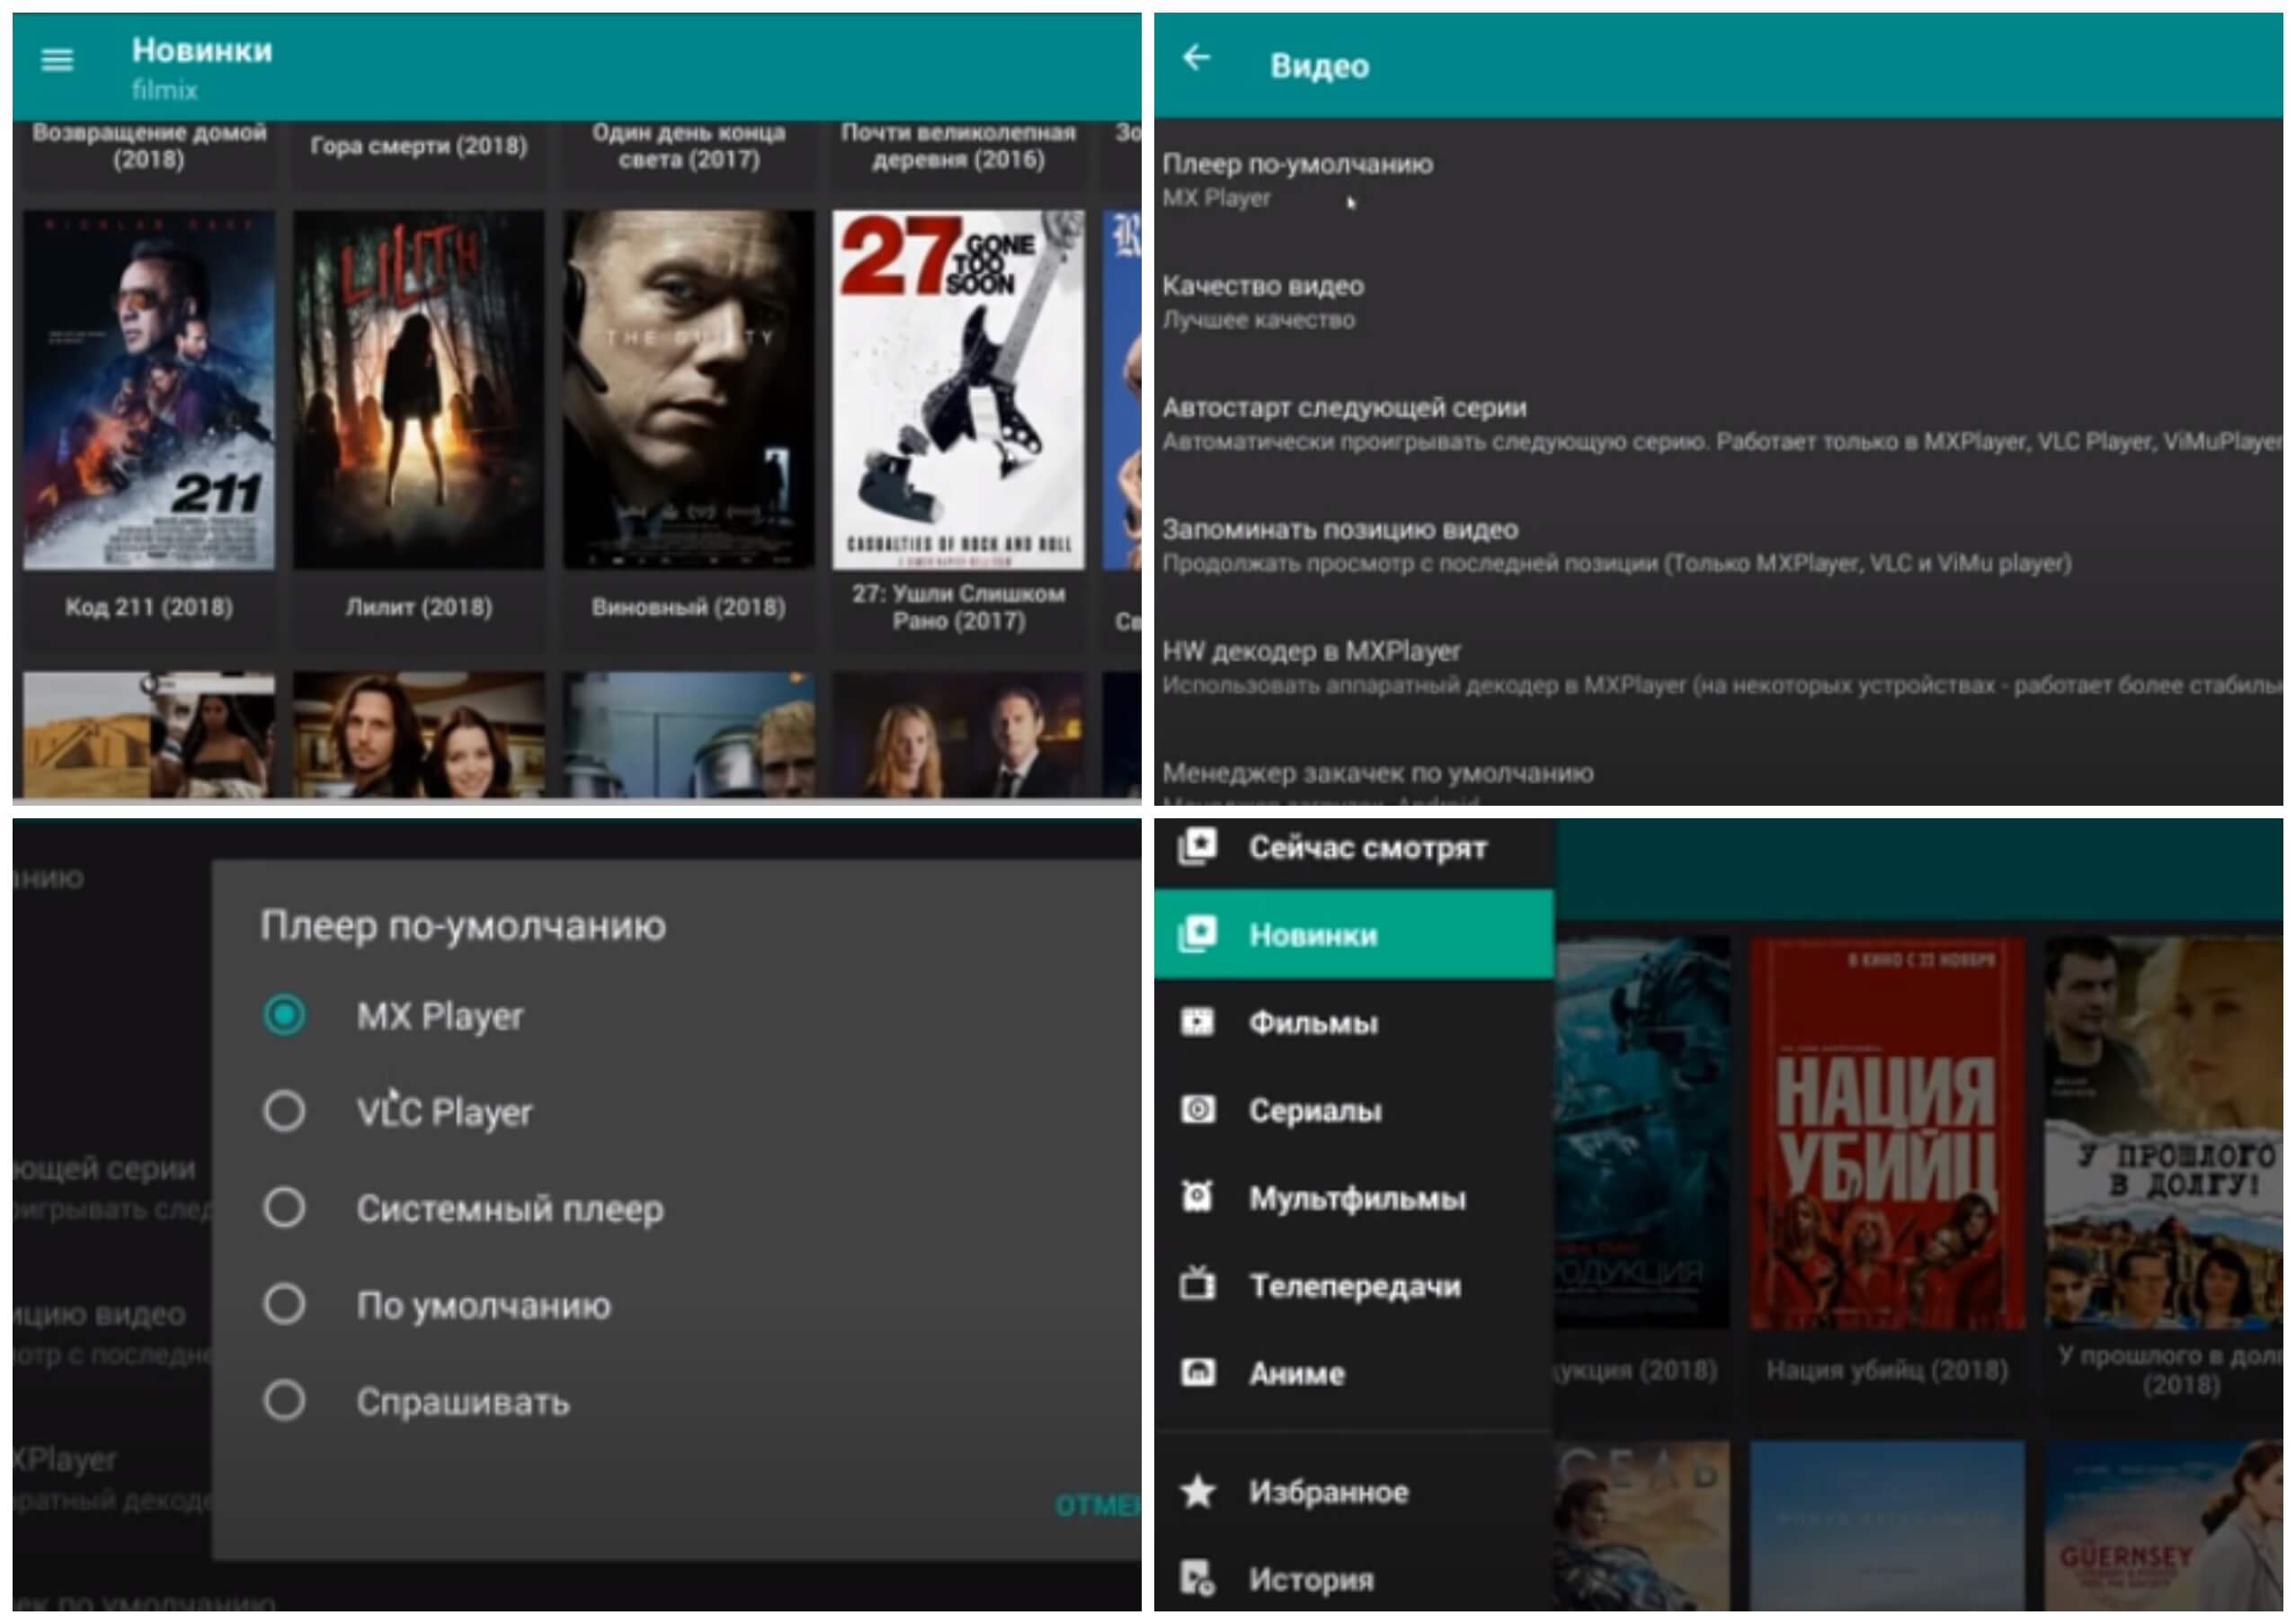
Task: Click the title 27: Ушли Слишком Рано (2017)
Action: click(959, 607)
